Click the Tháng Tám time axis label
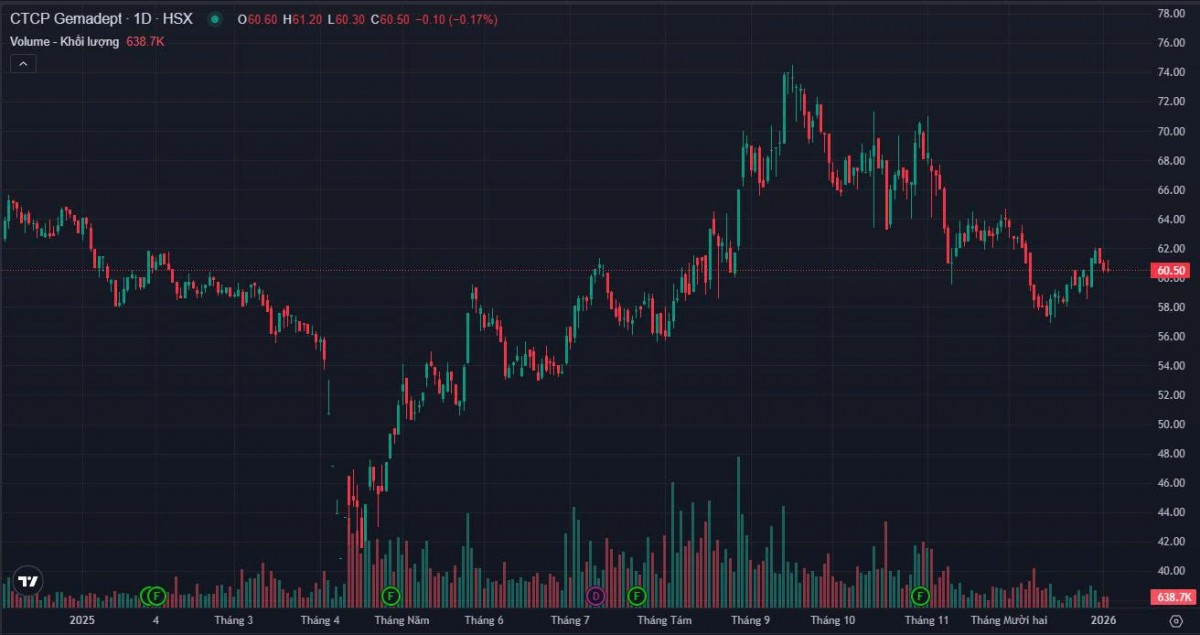Screen dimensions: 1200x635 [665, 621]
